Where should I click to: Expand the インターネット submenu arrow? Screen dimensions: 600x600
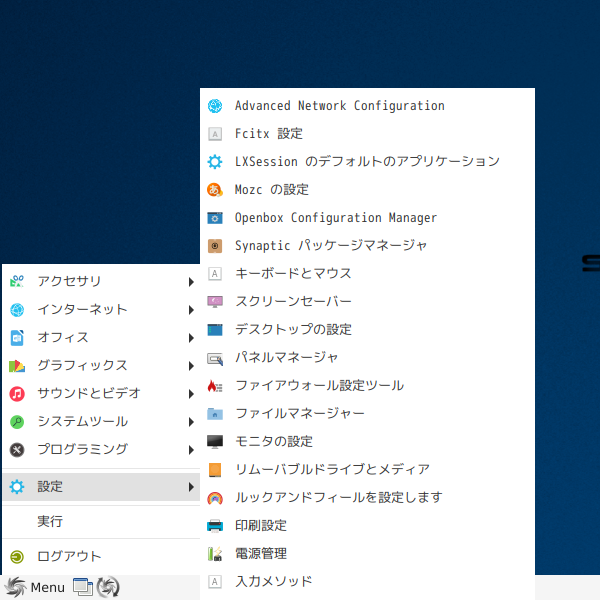[x=191, y=310]
